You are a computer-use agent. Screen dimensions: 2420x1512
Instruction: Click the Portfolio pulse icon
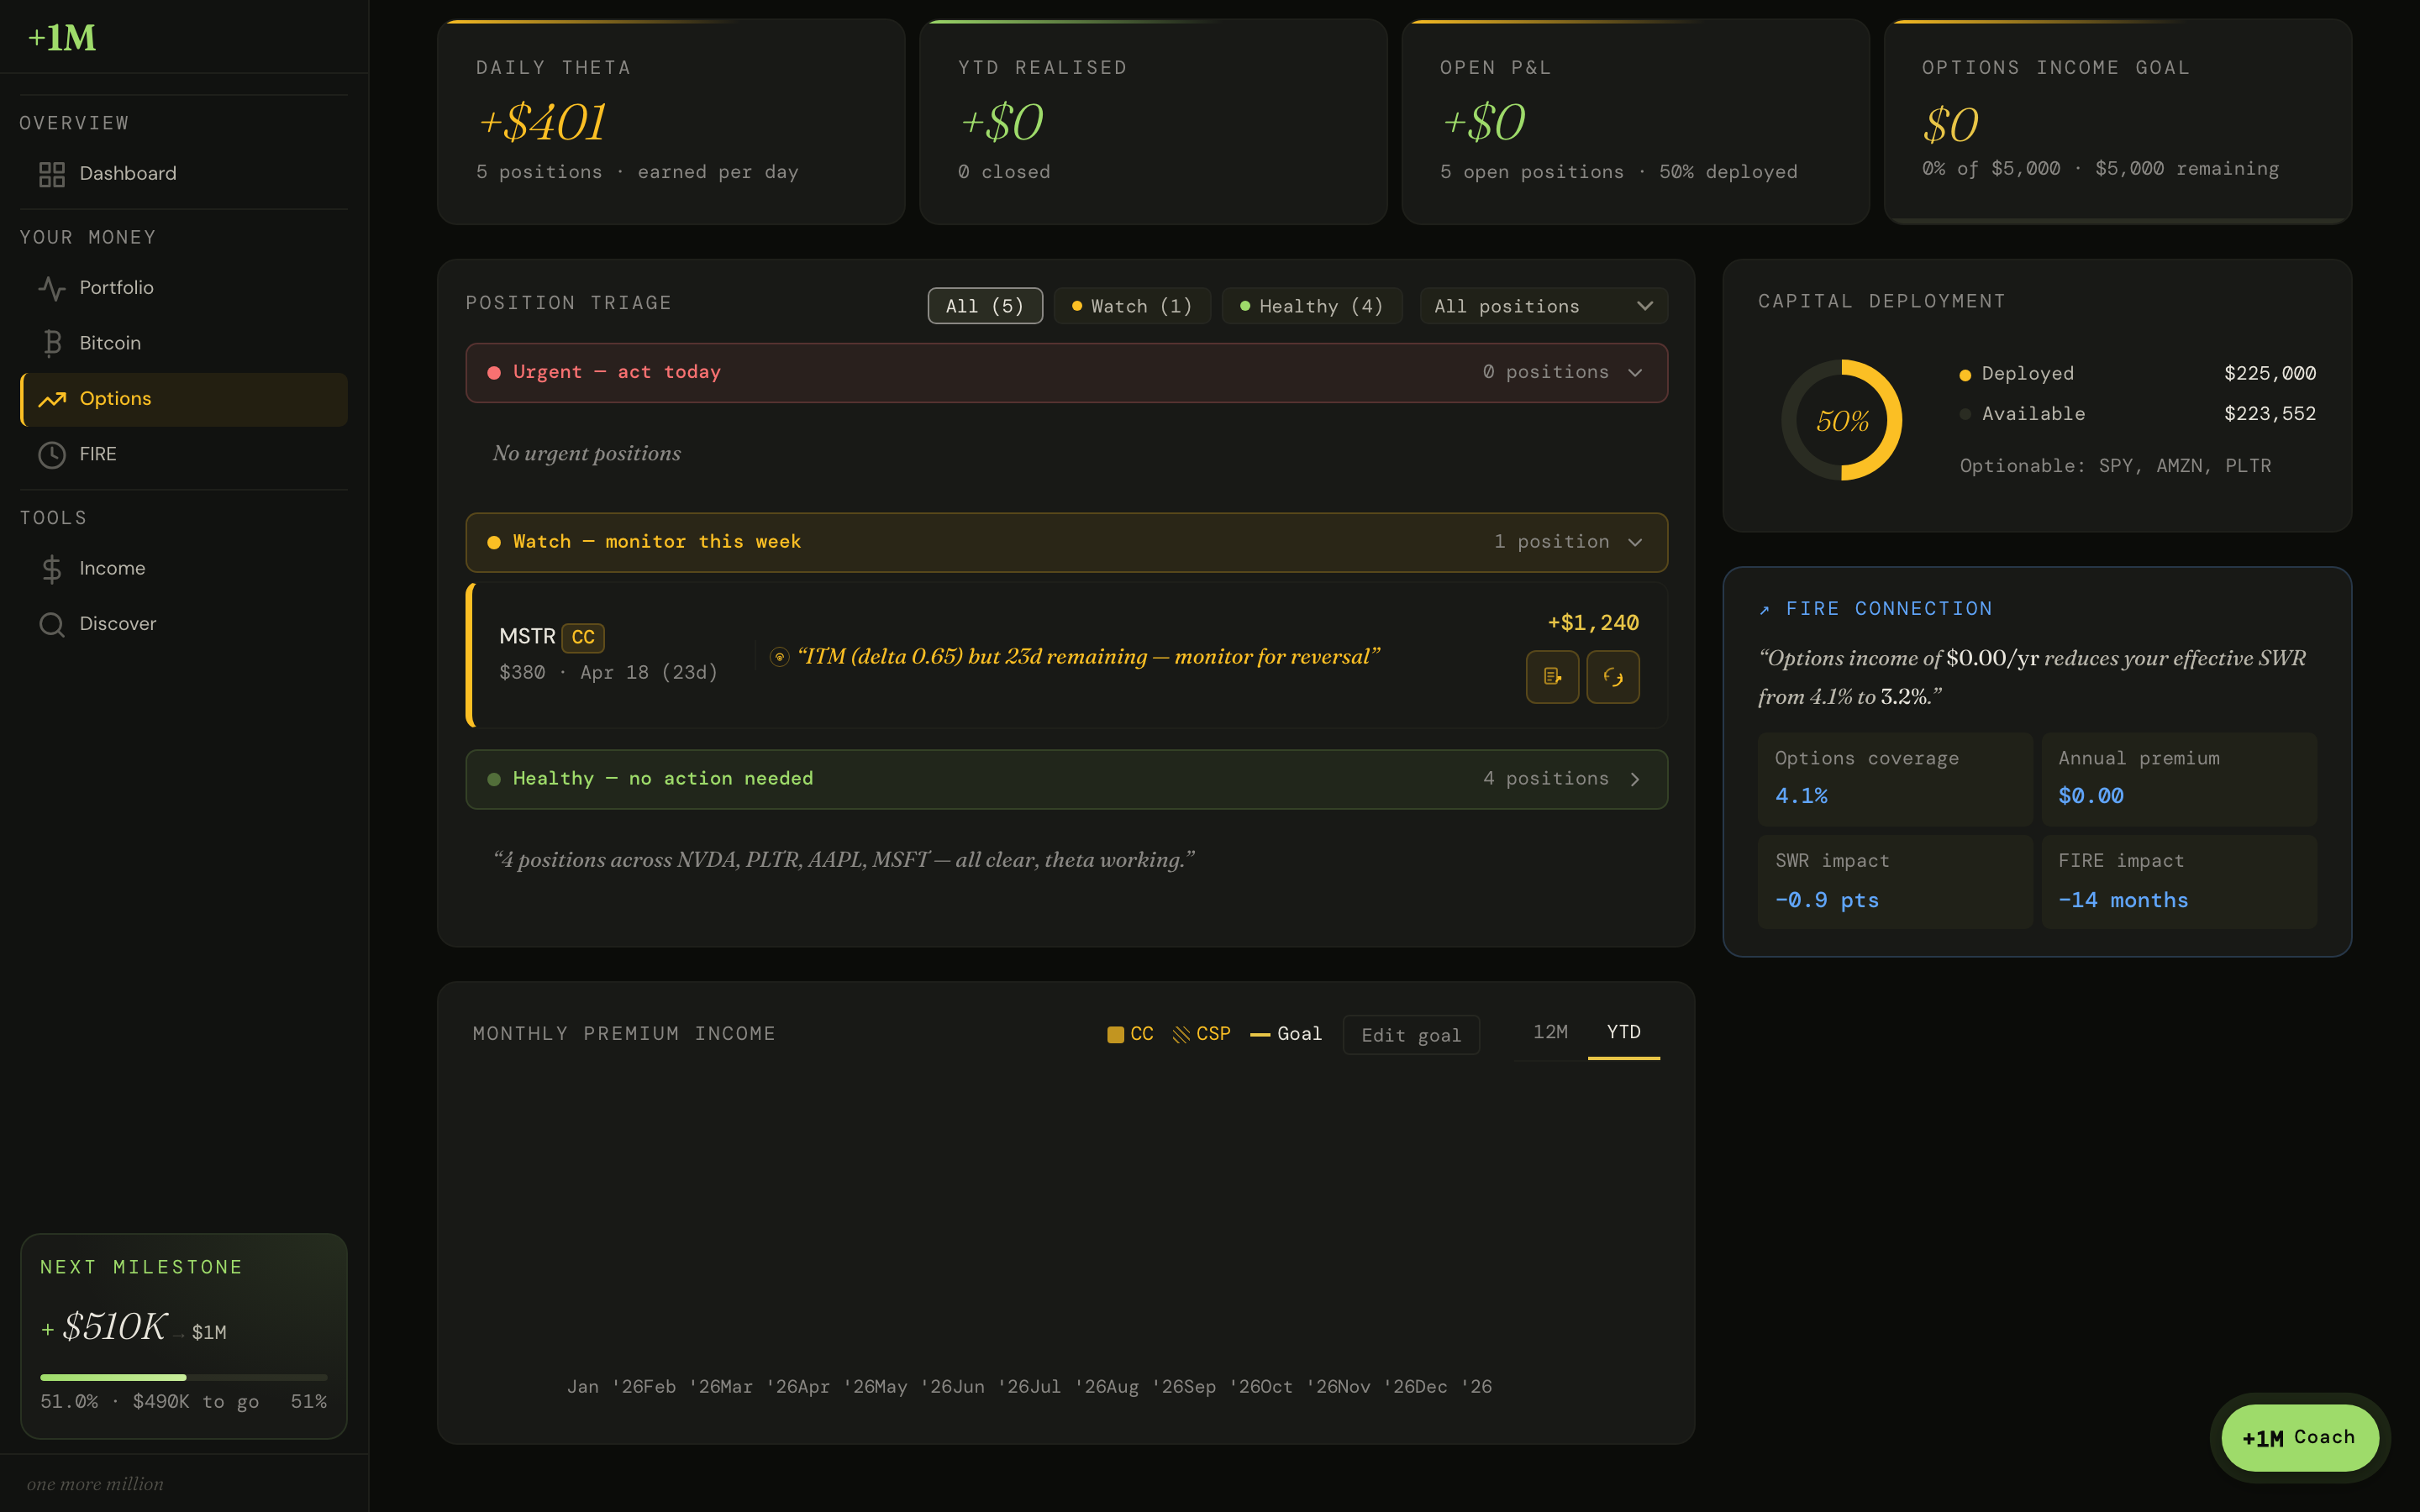click(52, 288)
